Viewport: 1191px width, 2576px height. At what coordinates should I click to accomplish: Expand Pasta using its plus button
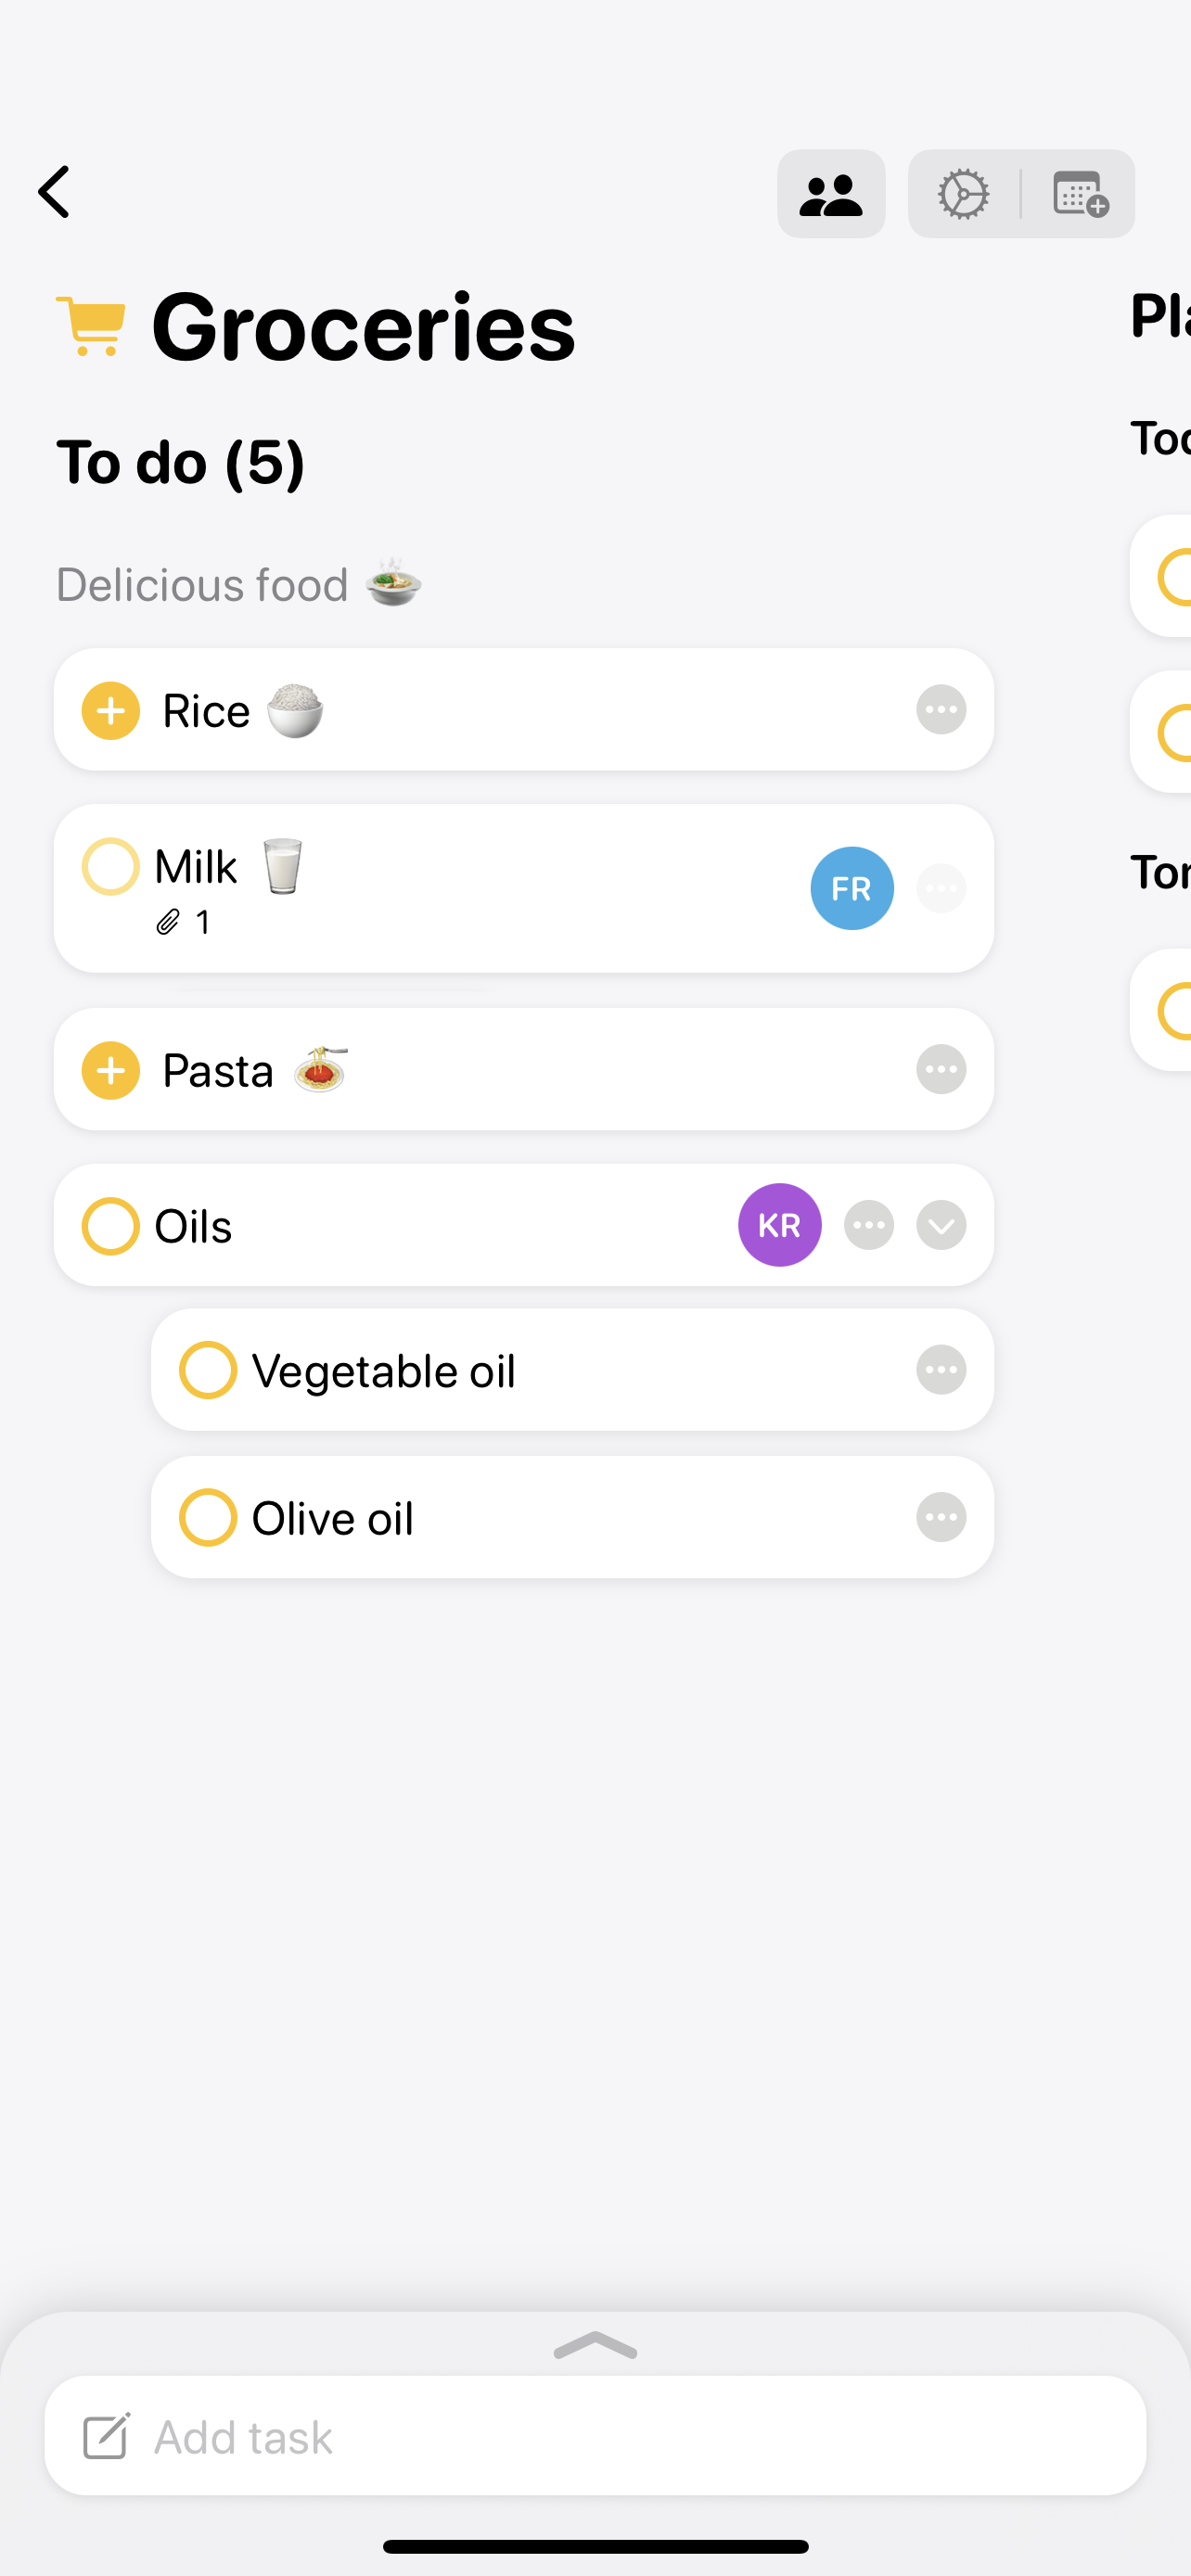[110, 1070]
